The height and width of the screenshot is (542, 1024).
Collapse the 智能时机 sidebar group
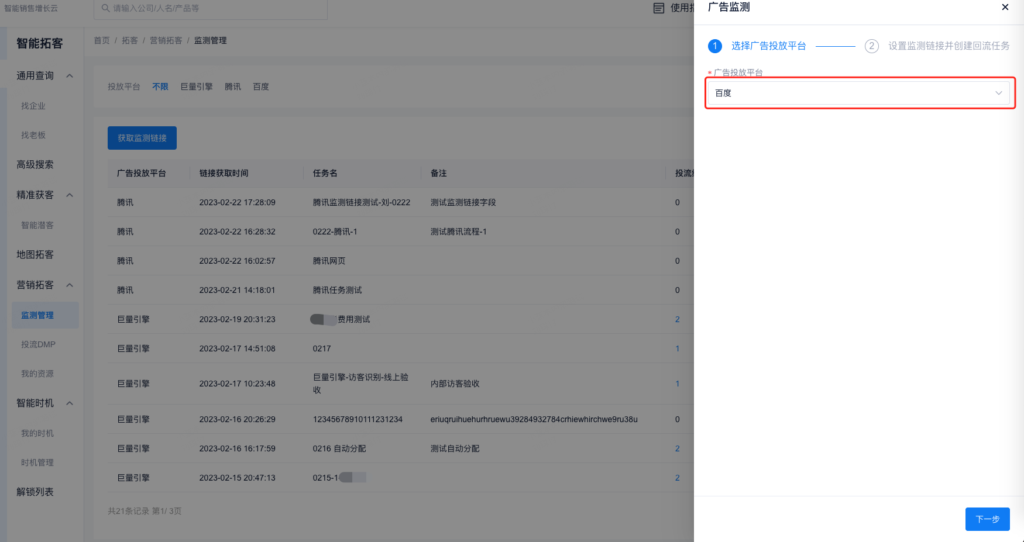point(70,403)
